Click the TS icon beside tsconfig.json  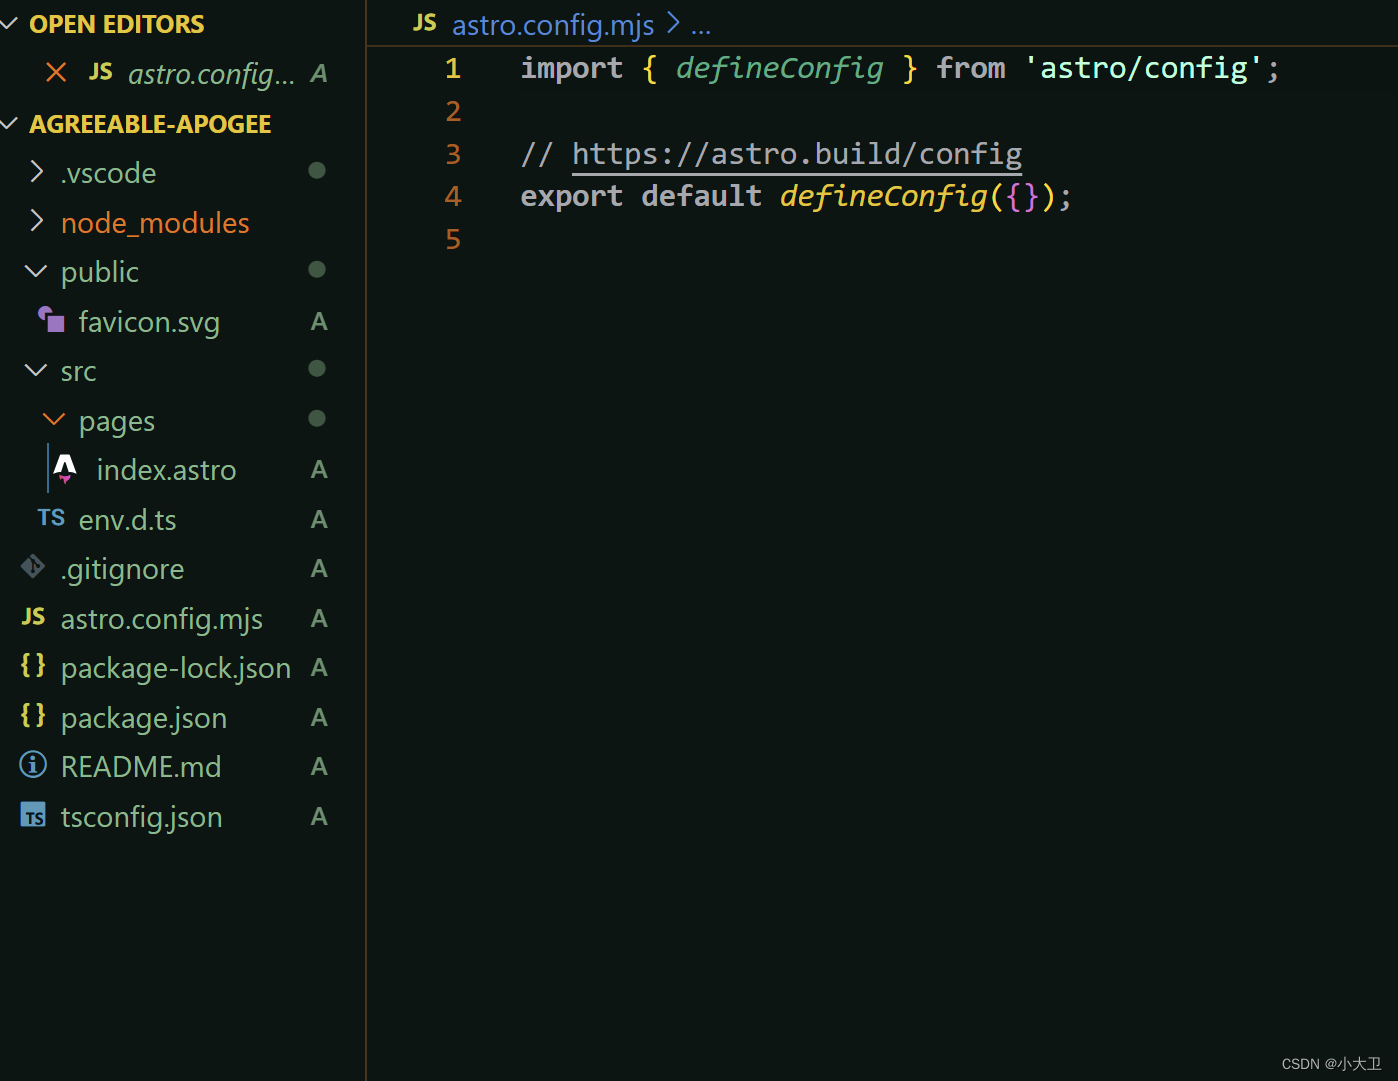[x=33, y=816]
